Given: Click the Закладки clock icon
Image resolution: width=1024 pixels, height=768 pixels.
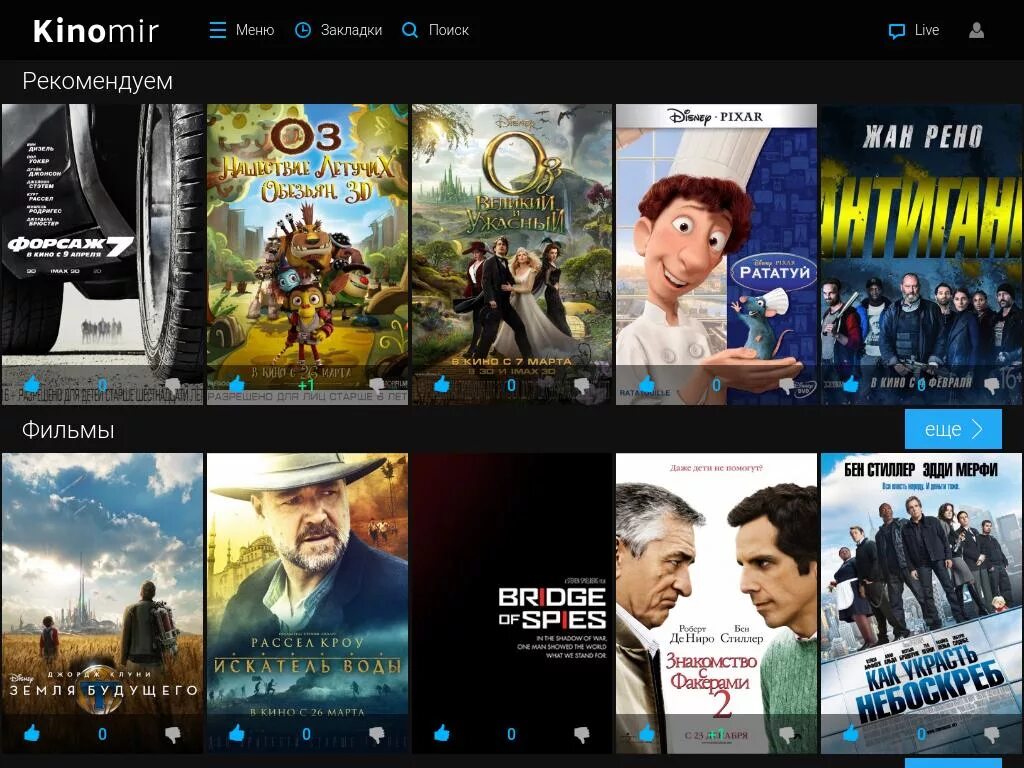Looking at the screenshot, I should [303, 30].
